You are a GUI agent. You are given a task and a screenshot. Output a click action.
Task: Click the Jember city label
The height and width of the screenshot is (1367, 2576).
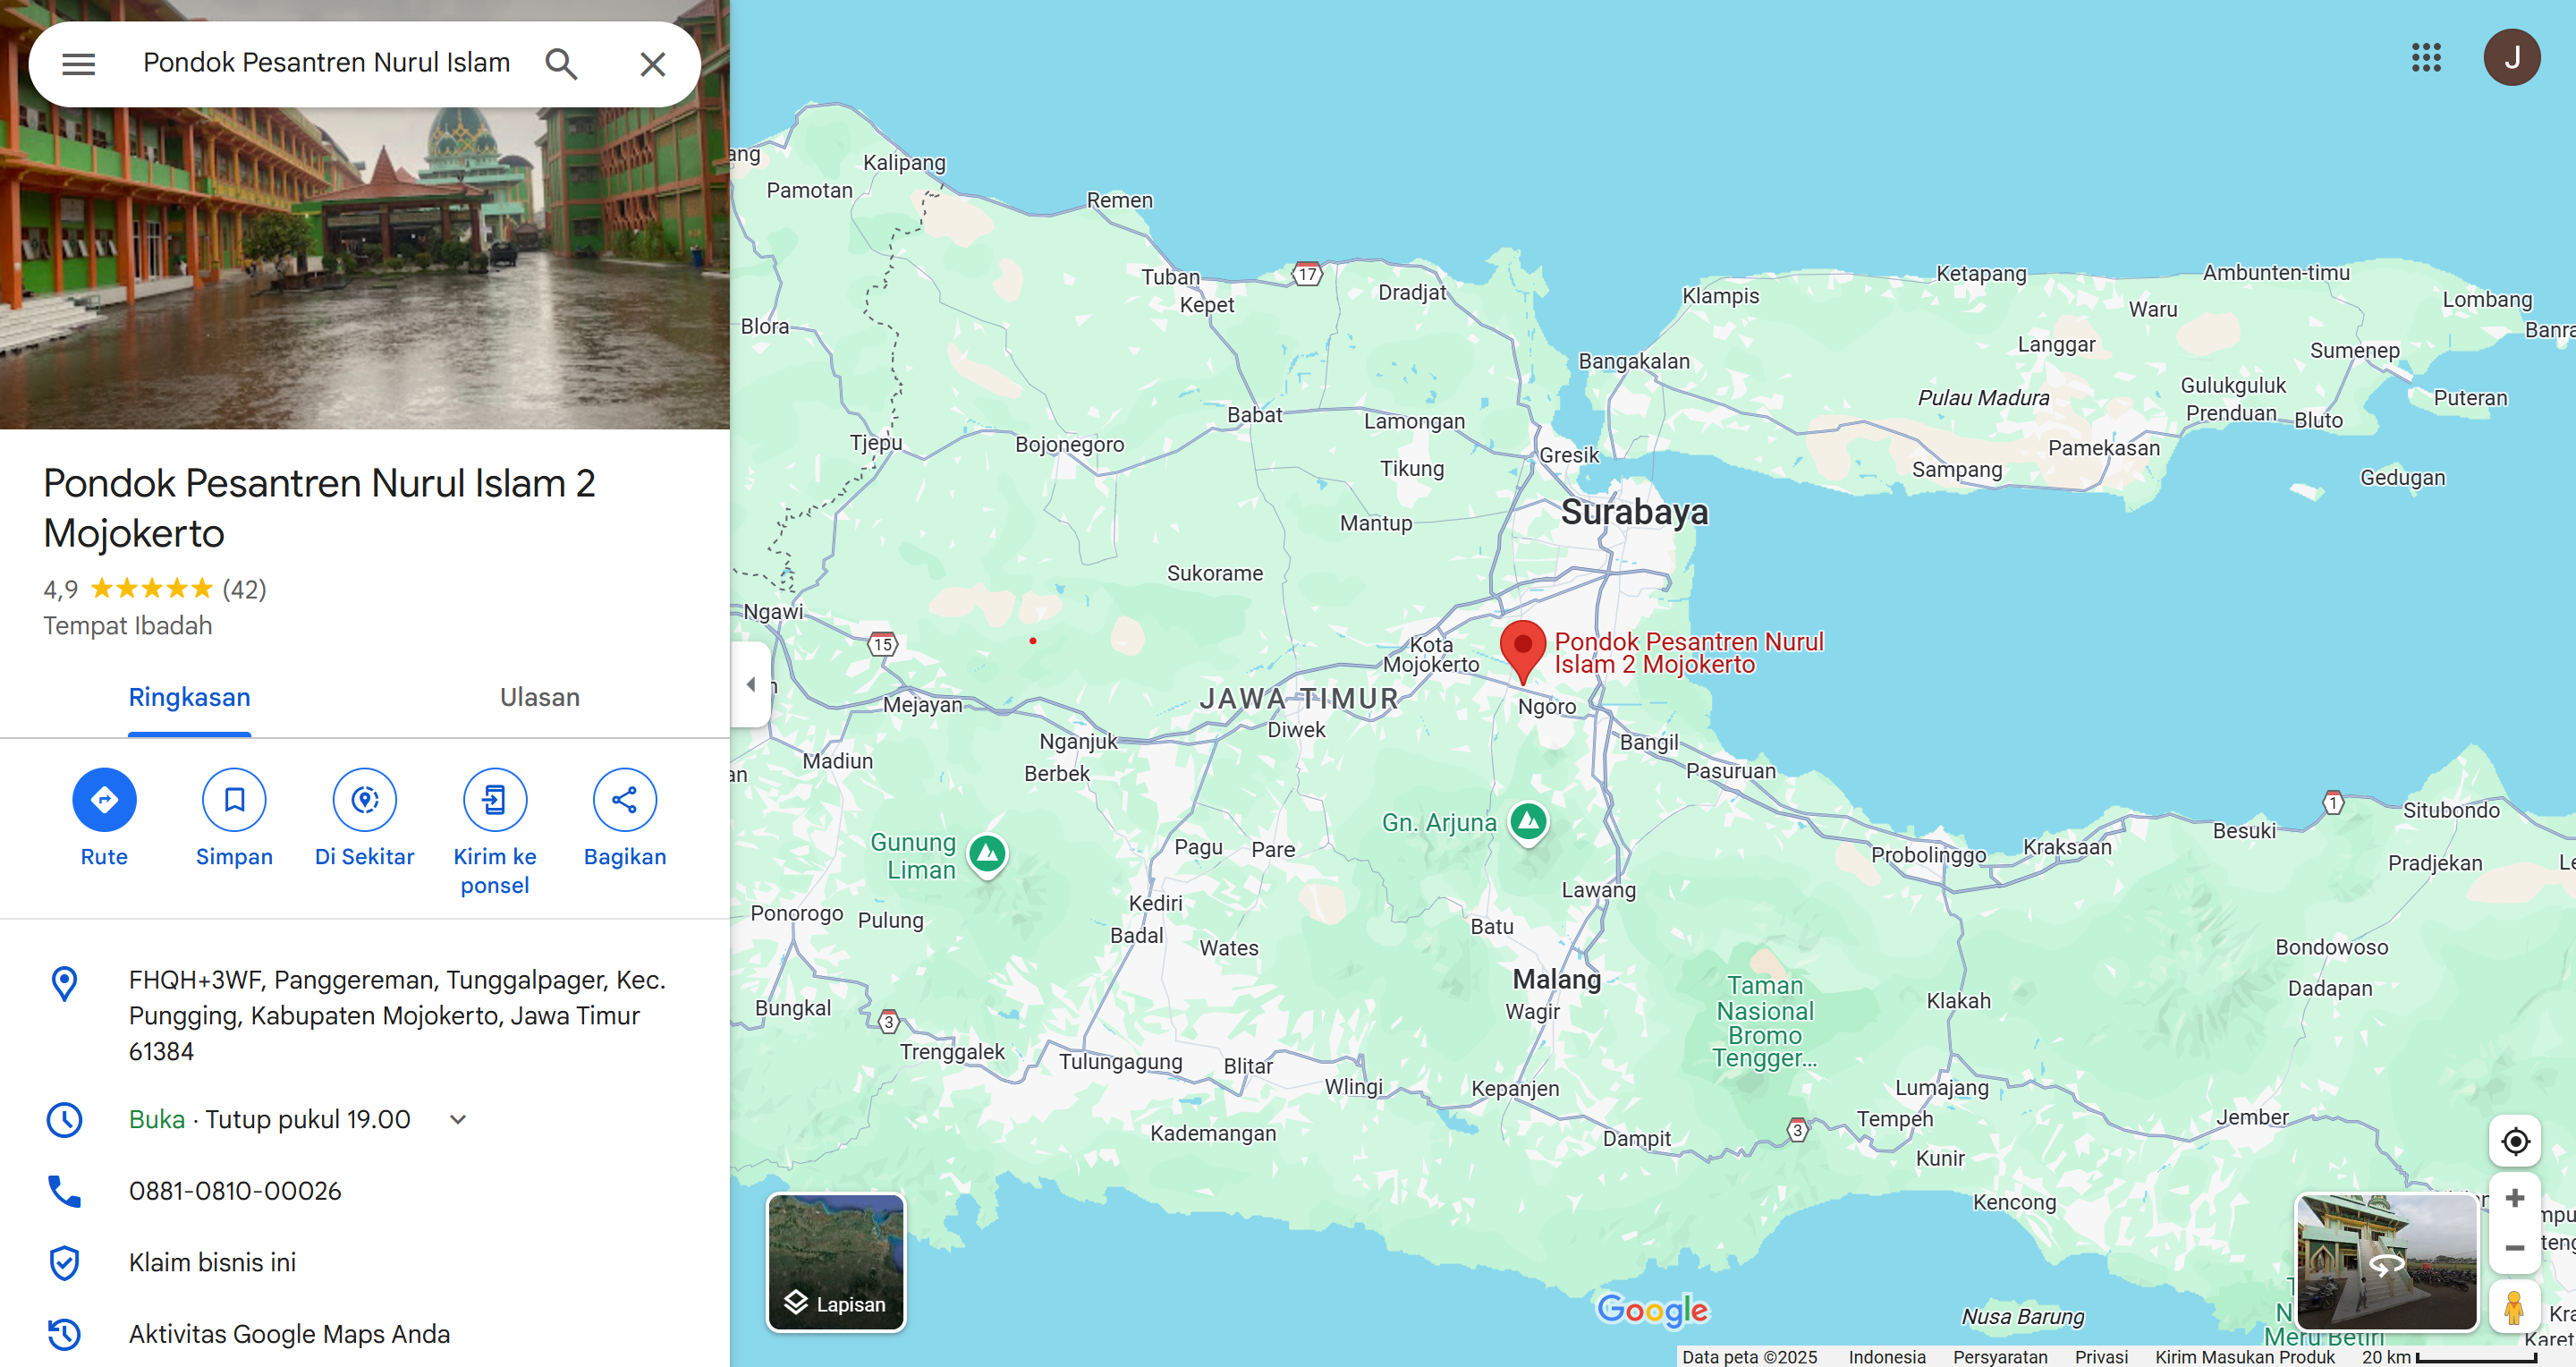click(x=2252, y=1117)
